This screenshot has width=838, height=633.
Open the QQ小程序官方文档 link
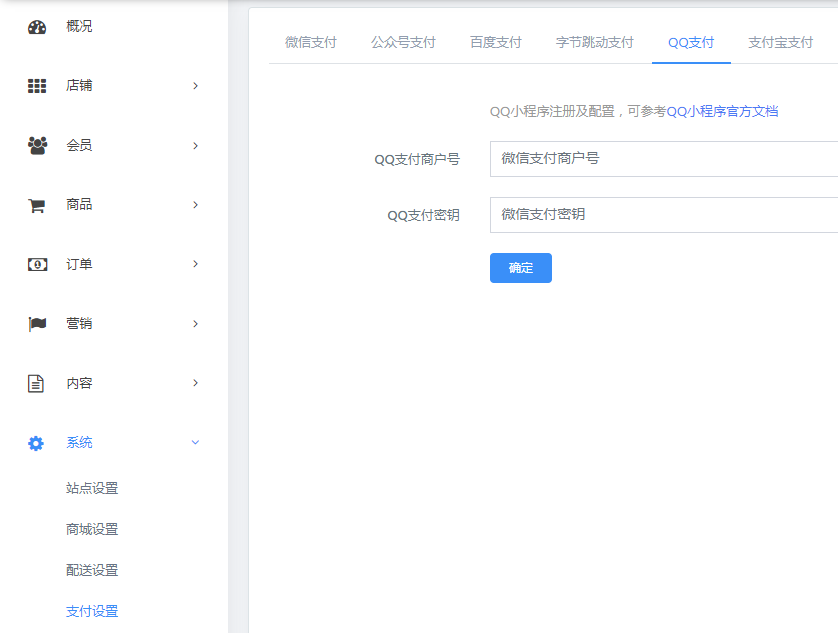(722, 111)
